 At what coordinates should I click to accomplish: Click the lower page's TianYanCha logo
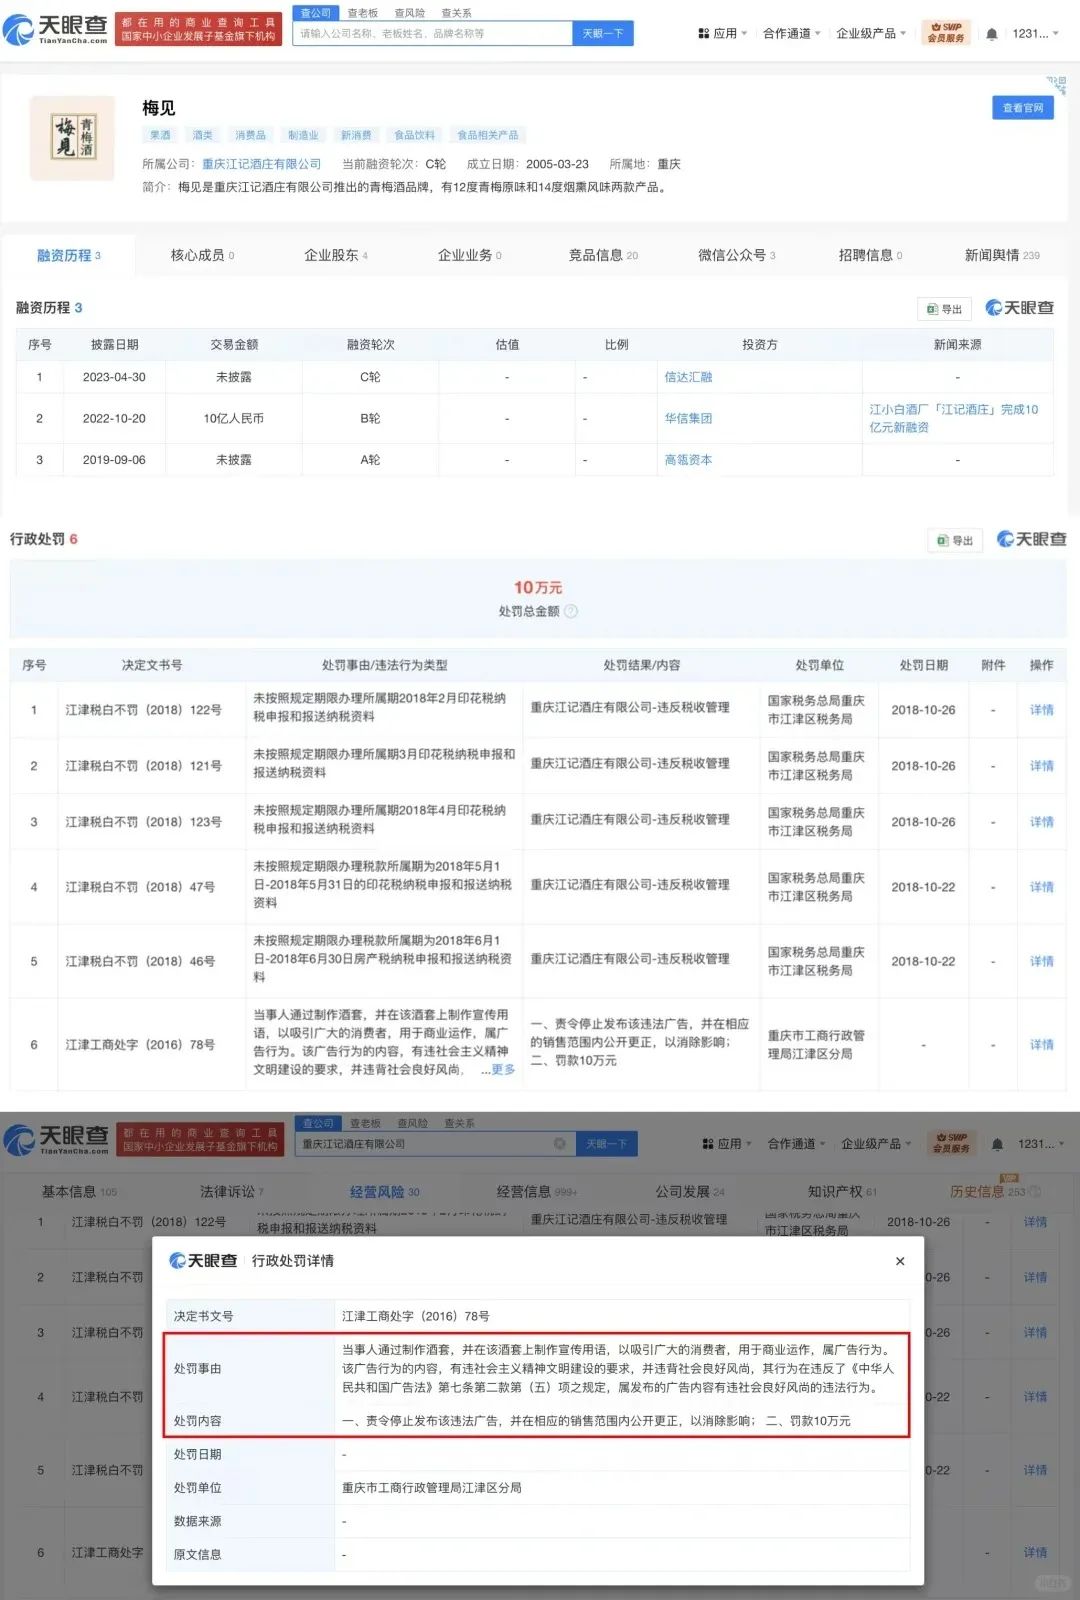(x=57, y=1139)
